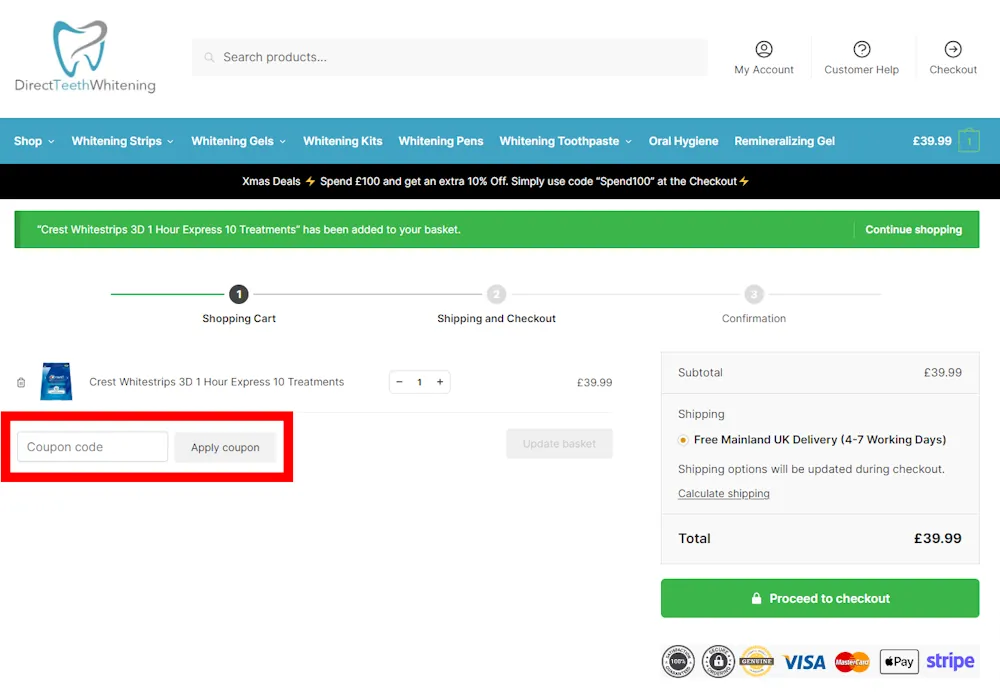Click step 3 Confirmation marker
The height and width of the screenshot is (700, 1000).
(x=754, y=294)
